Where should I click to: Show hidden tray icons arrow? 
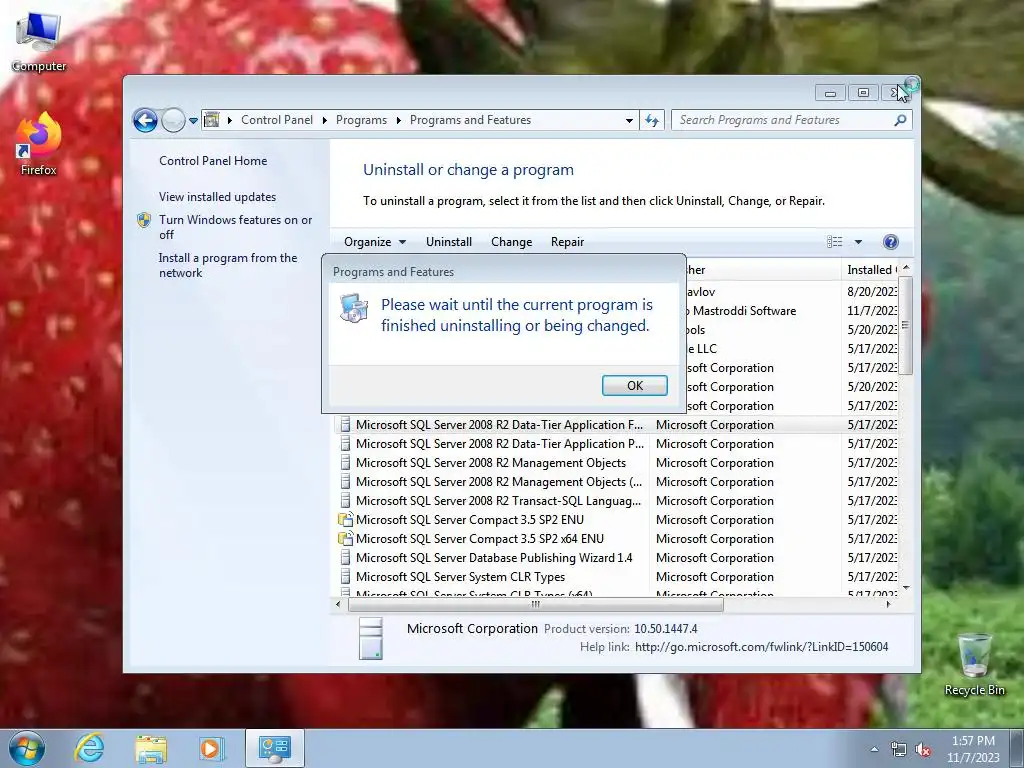[x=874, y=749]
